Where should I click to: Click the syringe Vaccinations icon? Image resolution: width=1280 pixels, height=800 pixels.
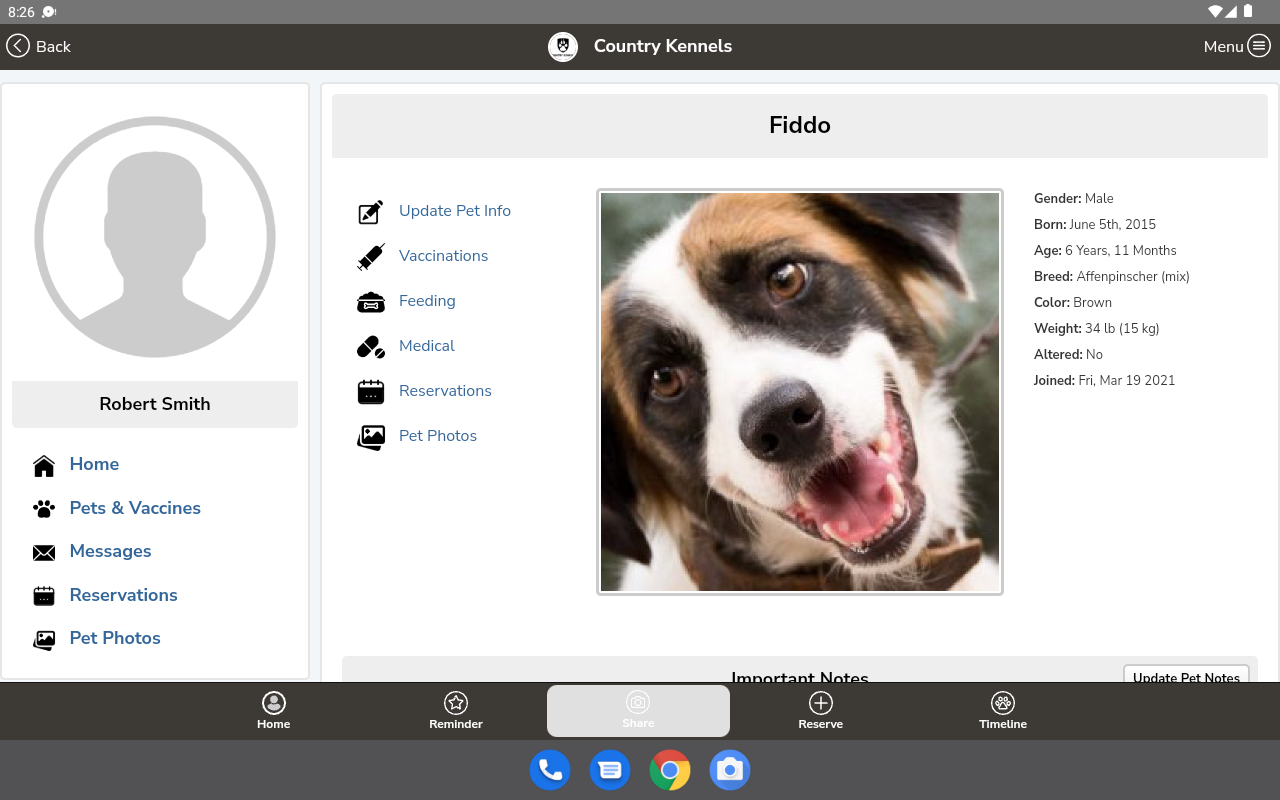[x=371, y=257]
